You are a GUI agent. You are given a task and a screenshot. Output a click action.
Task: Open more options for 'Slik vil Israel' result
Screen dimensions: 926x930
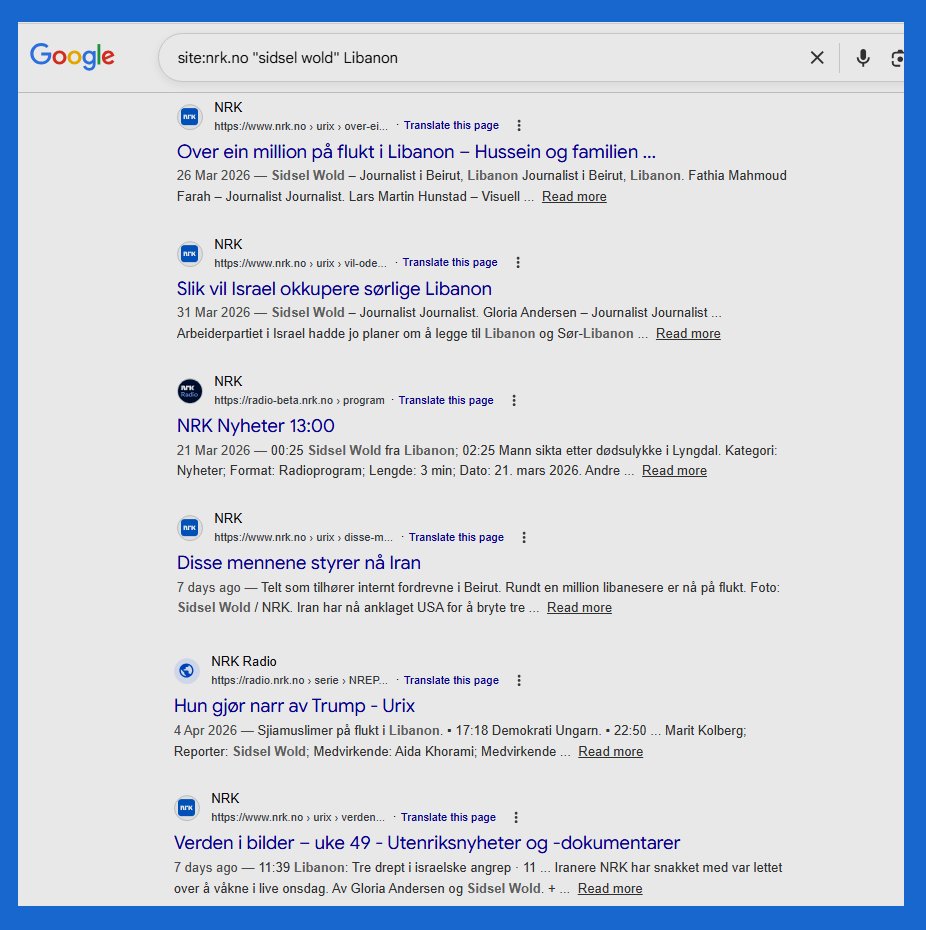pyautogui.click(x=518, y=262)
